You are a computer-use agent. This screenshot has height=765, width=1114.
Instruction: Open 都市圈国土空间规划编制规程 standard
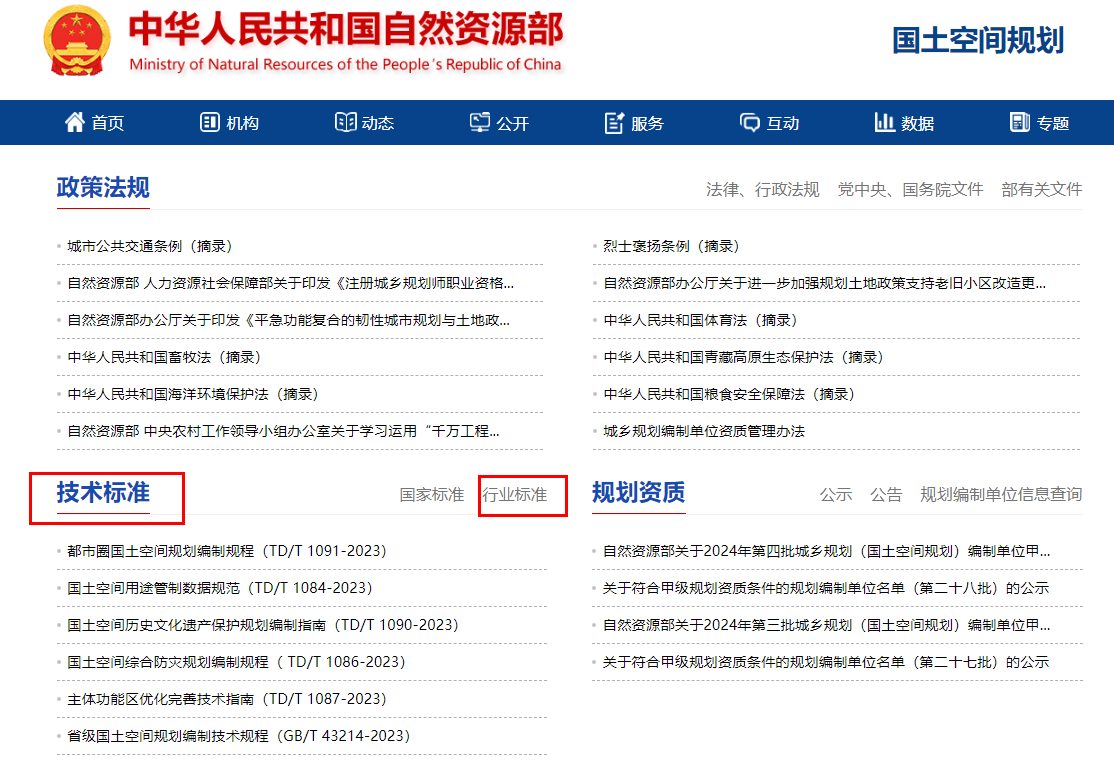(226, 551)
